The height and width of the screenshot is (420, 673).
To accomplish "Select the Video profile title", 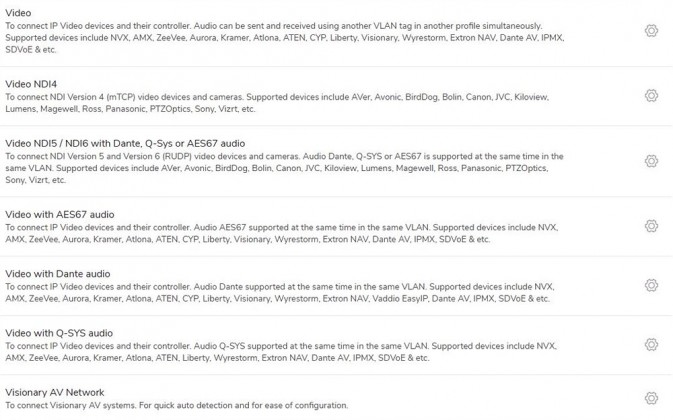I will click(x=18, y=13).
